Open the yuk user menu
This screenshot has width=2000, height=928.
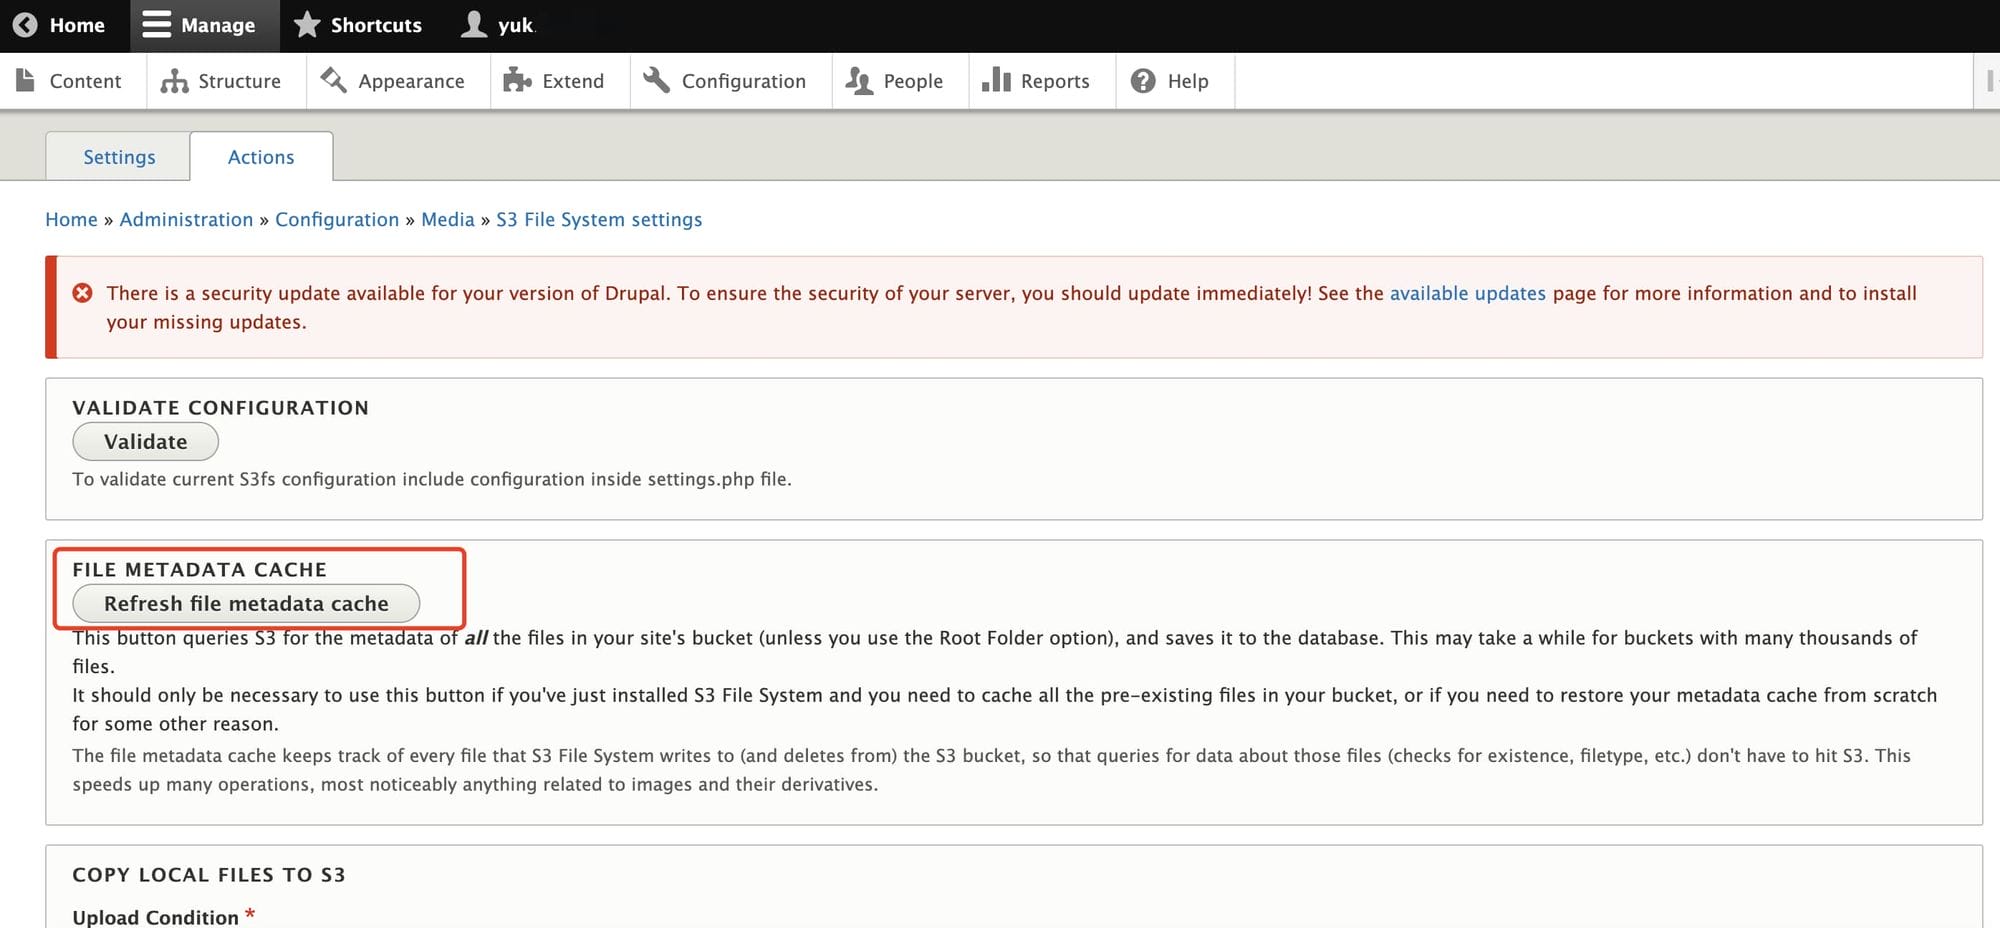pyautogui.click(x=516, y=25)
